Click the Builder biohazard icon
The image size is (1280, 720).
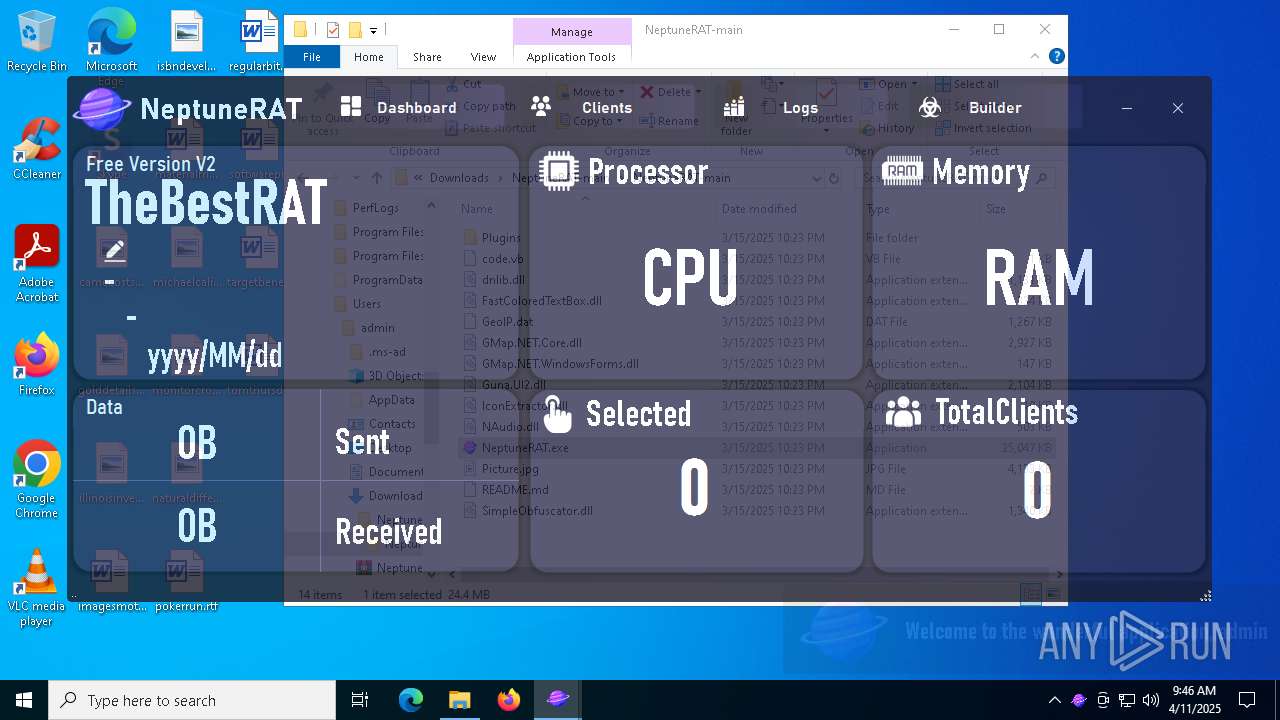pyautogui.click(x=930, y=107)
